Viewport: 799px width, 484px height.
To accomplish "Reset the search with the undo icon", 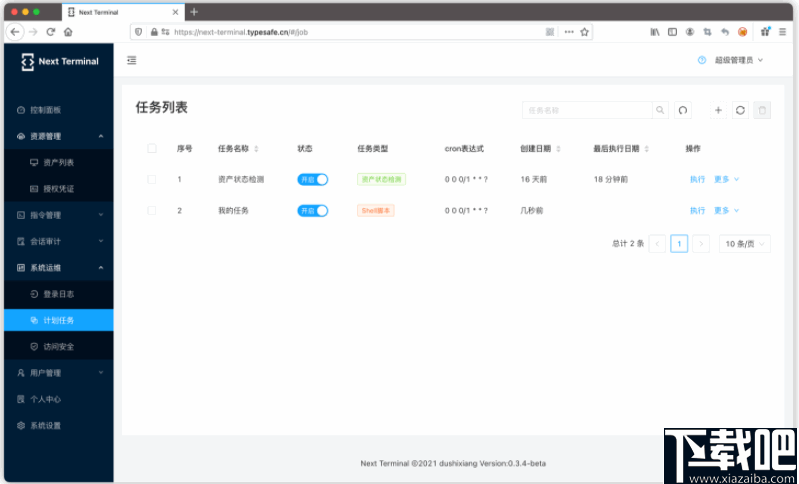I will click(683, 110).
